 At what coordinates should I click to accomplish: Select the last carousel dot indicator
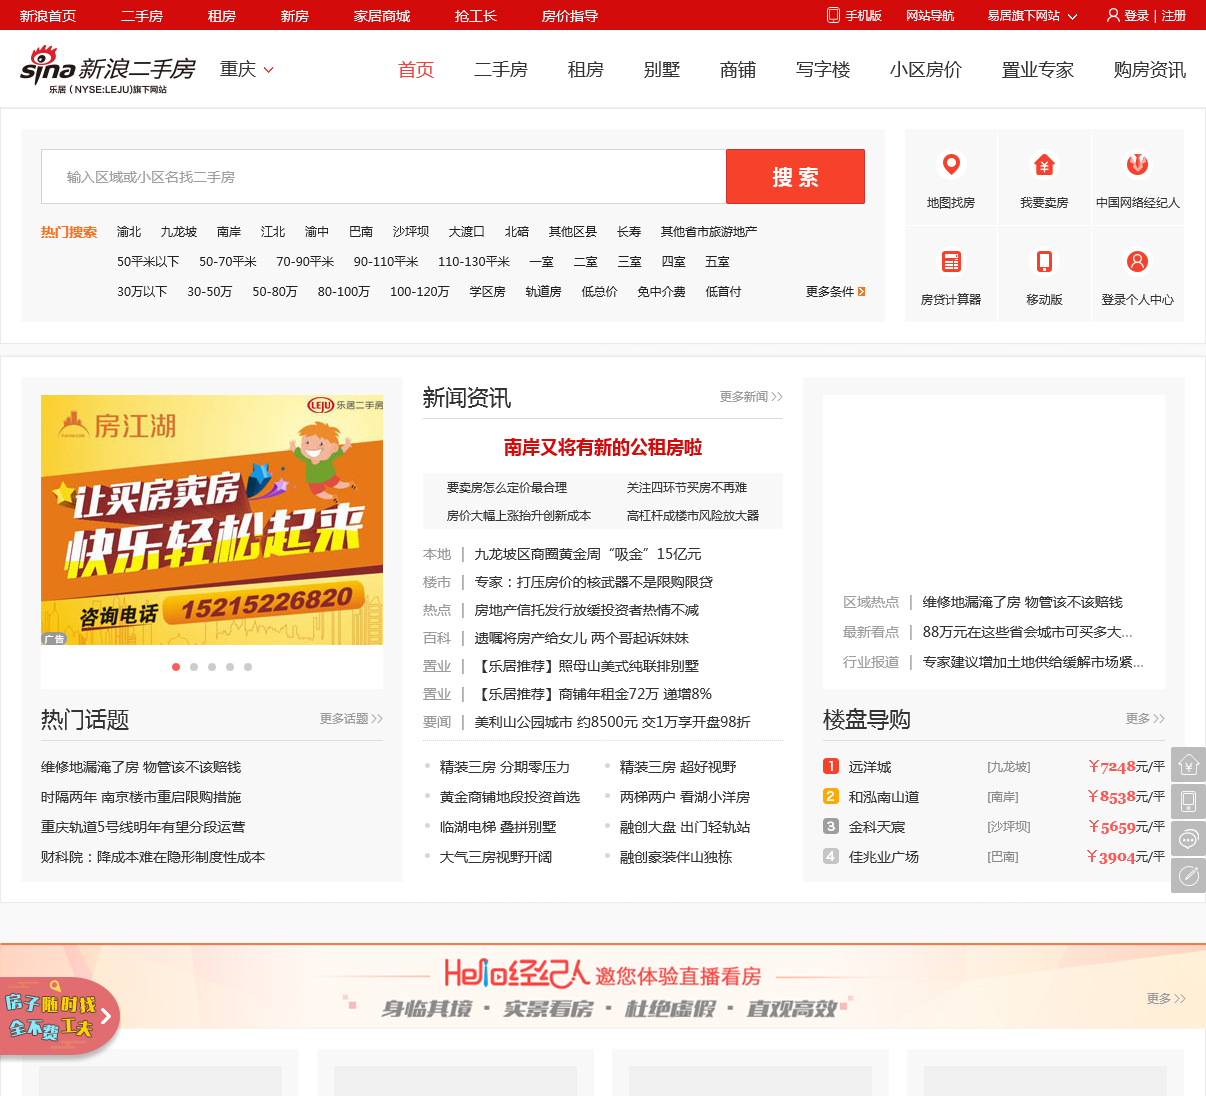click(248, 667)
